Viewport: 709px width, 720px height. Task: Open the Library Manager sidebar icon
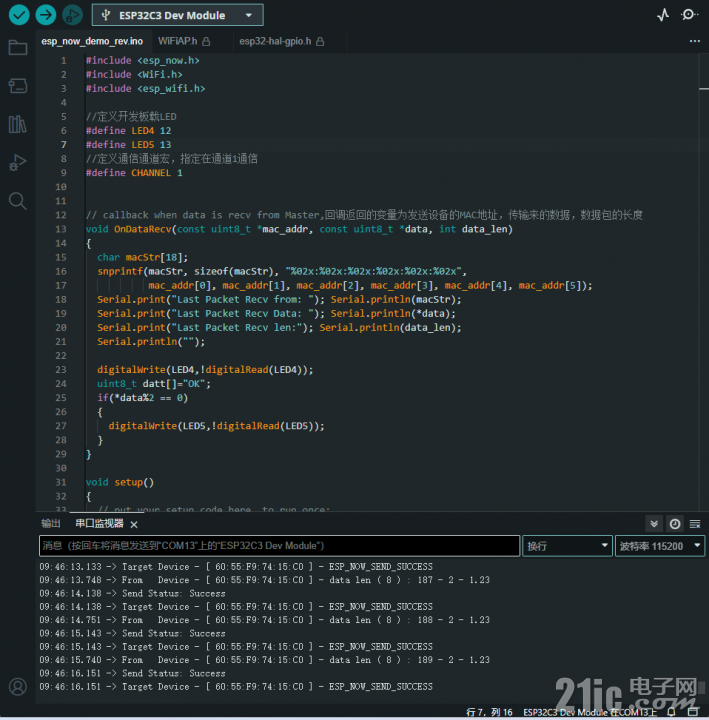[x=18, y=124]
